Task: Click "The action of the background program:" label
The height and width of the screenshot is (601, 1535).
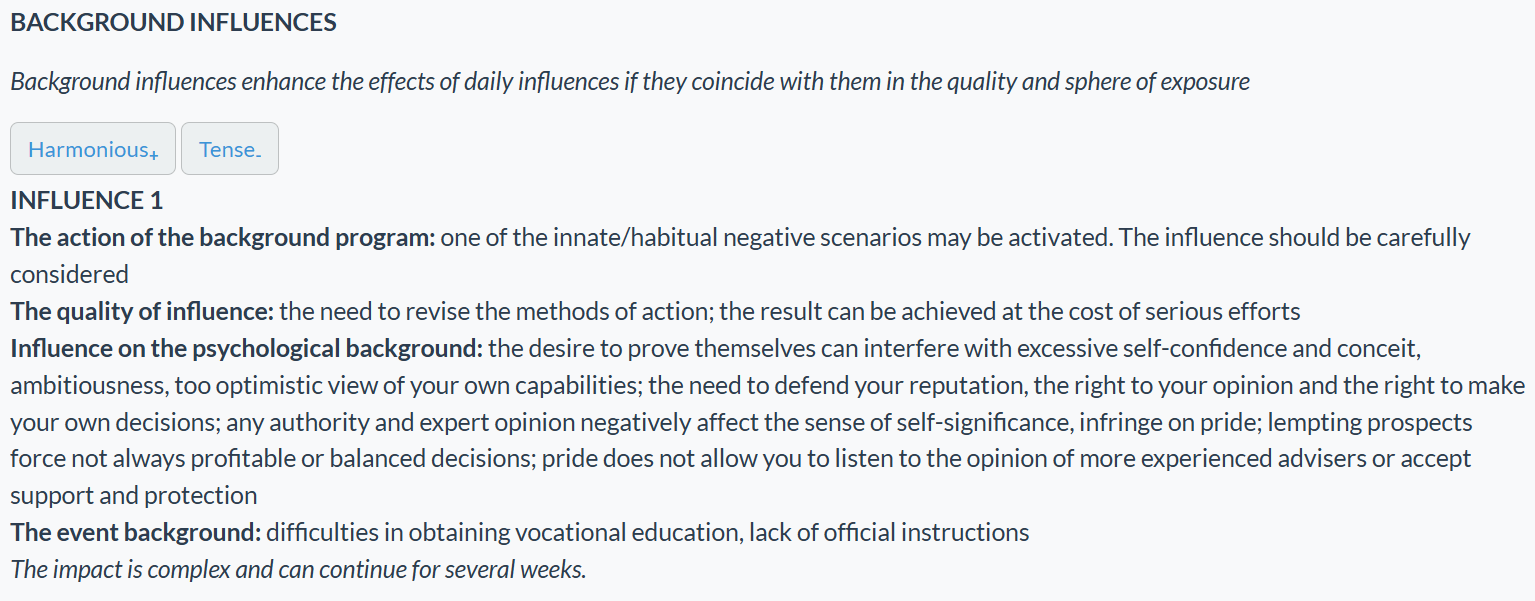Action: [222, 238]
